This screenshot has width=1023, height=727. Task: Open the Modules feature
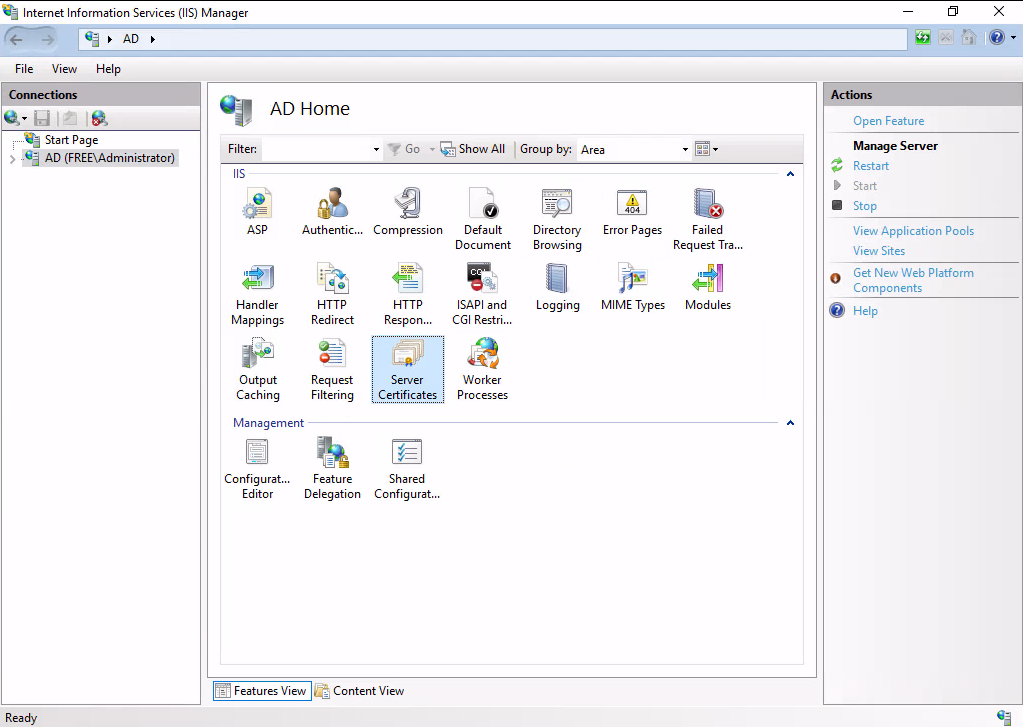708,287
